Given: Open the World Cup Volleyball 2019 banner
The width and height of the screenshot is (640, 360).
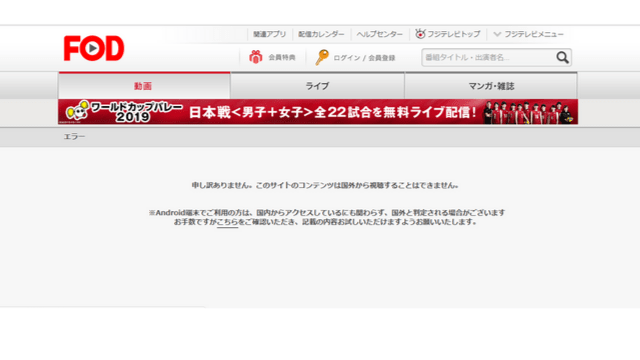Looking at the screenshot, I should pyautogui.click(x=318, y=111).
